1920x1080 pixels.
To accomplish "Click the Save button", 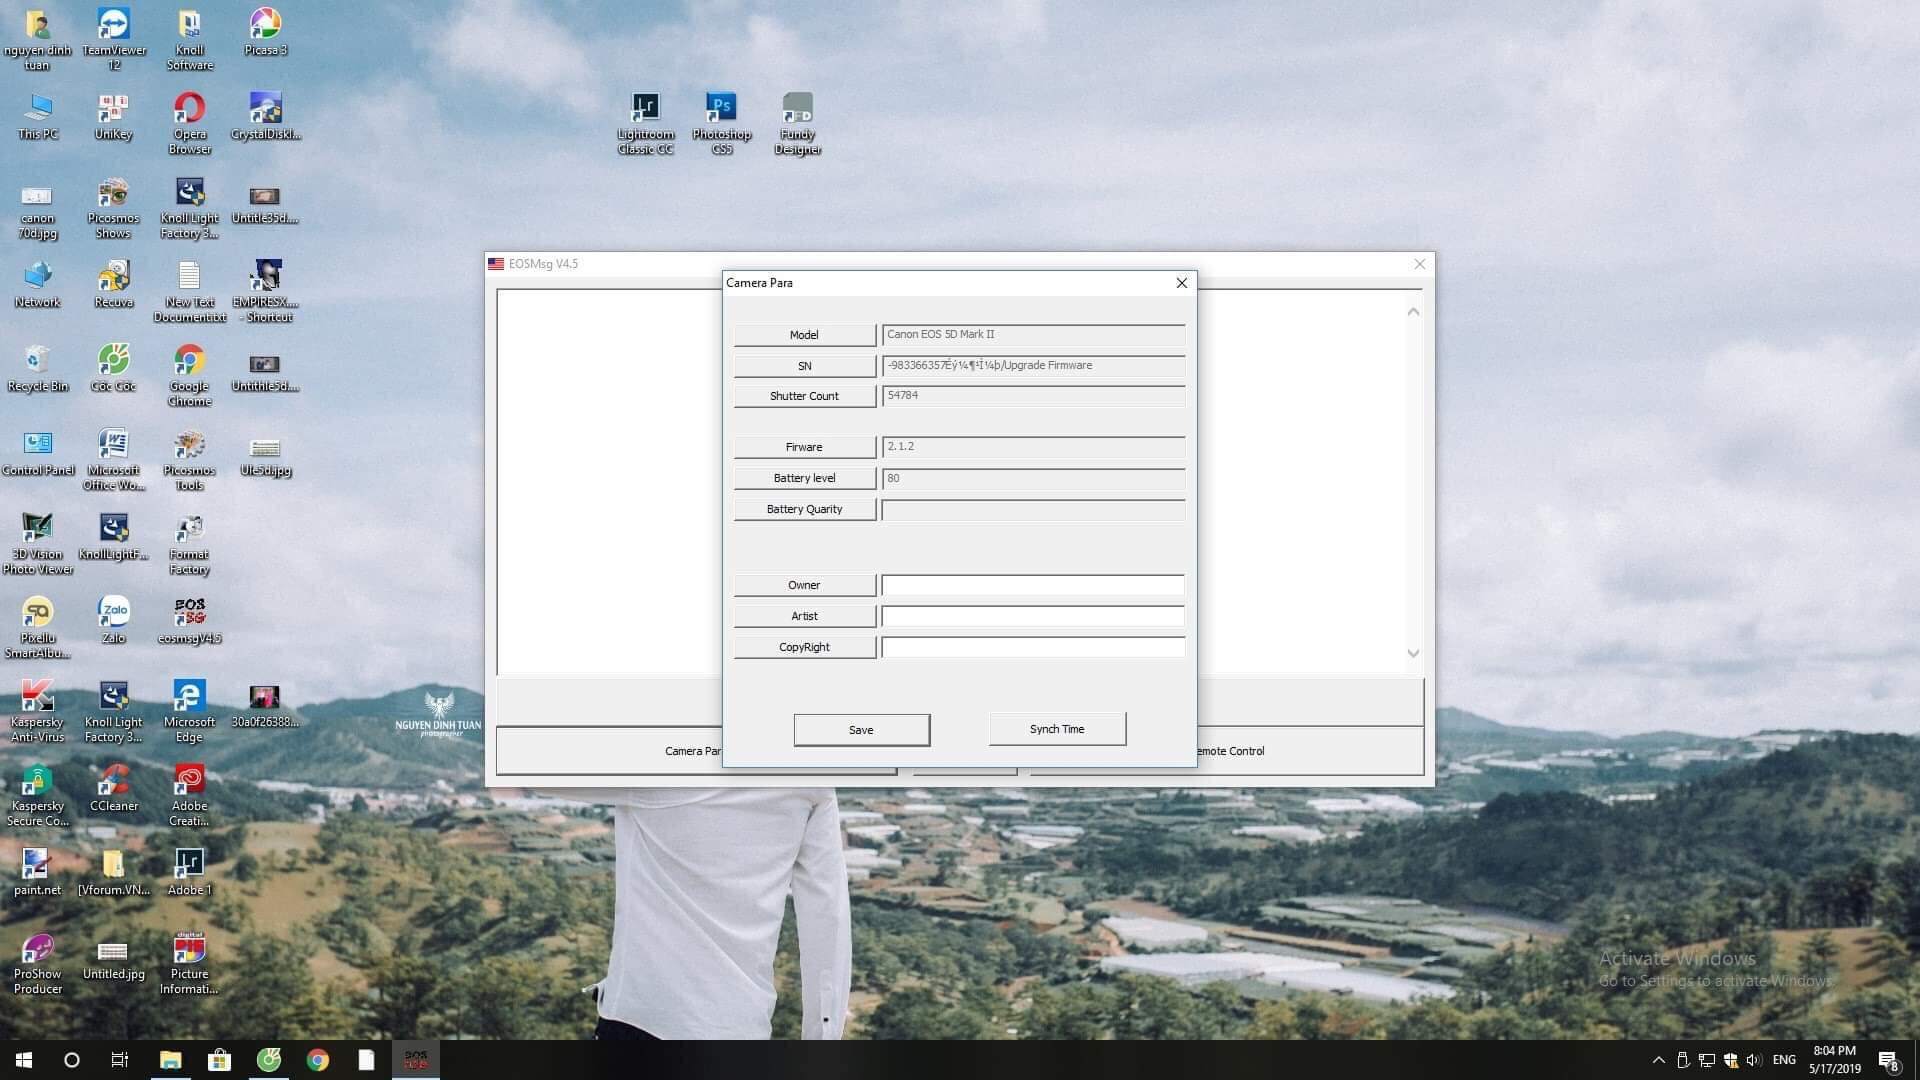I will 861,730.
